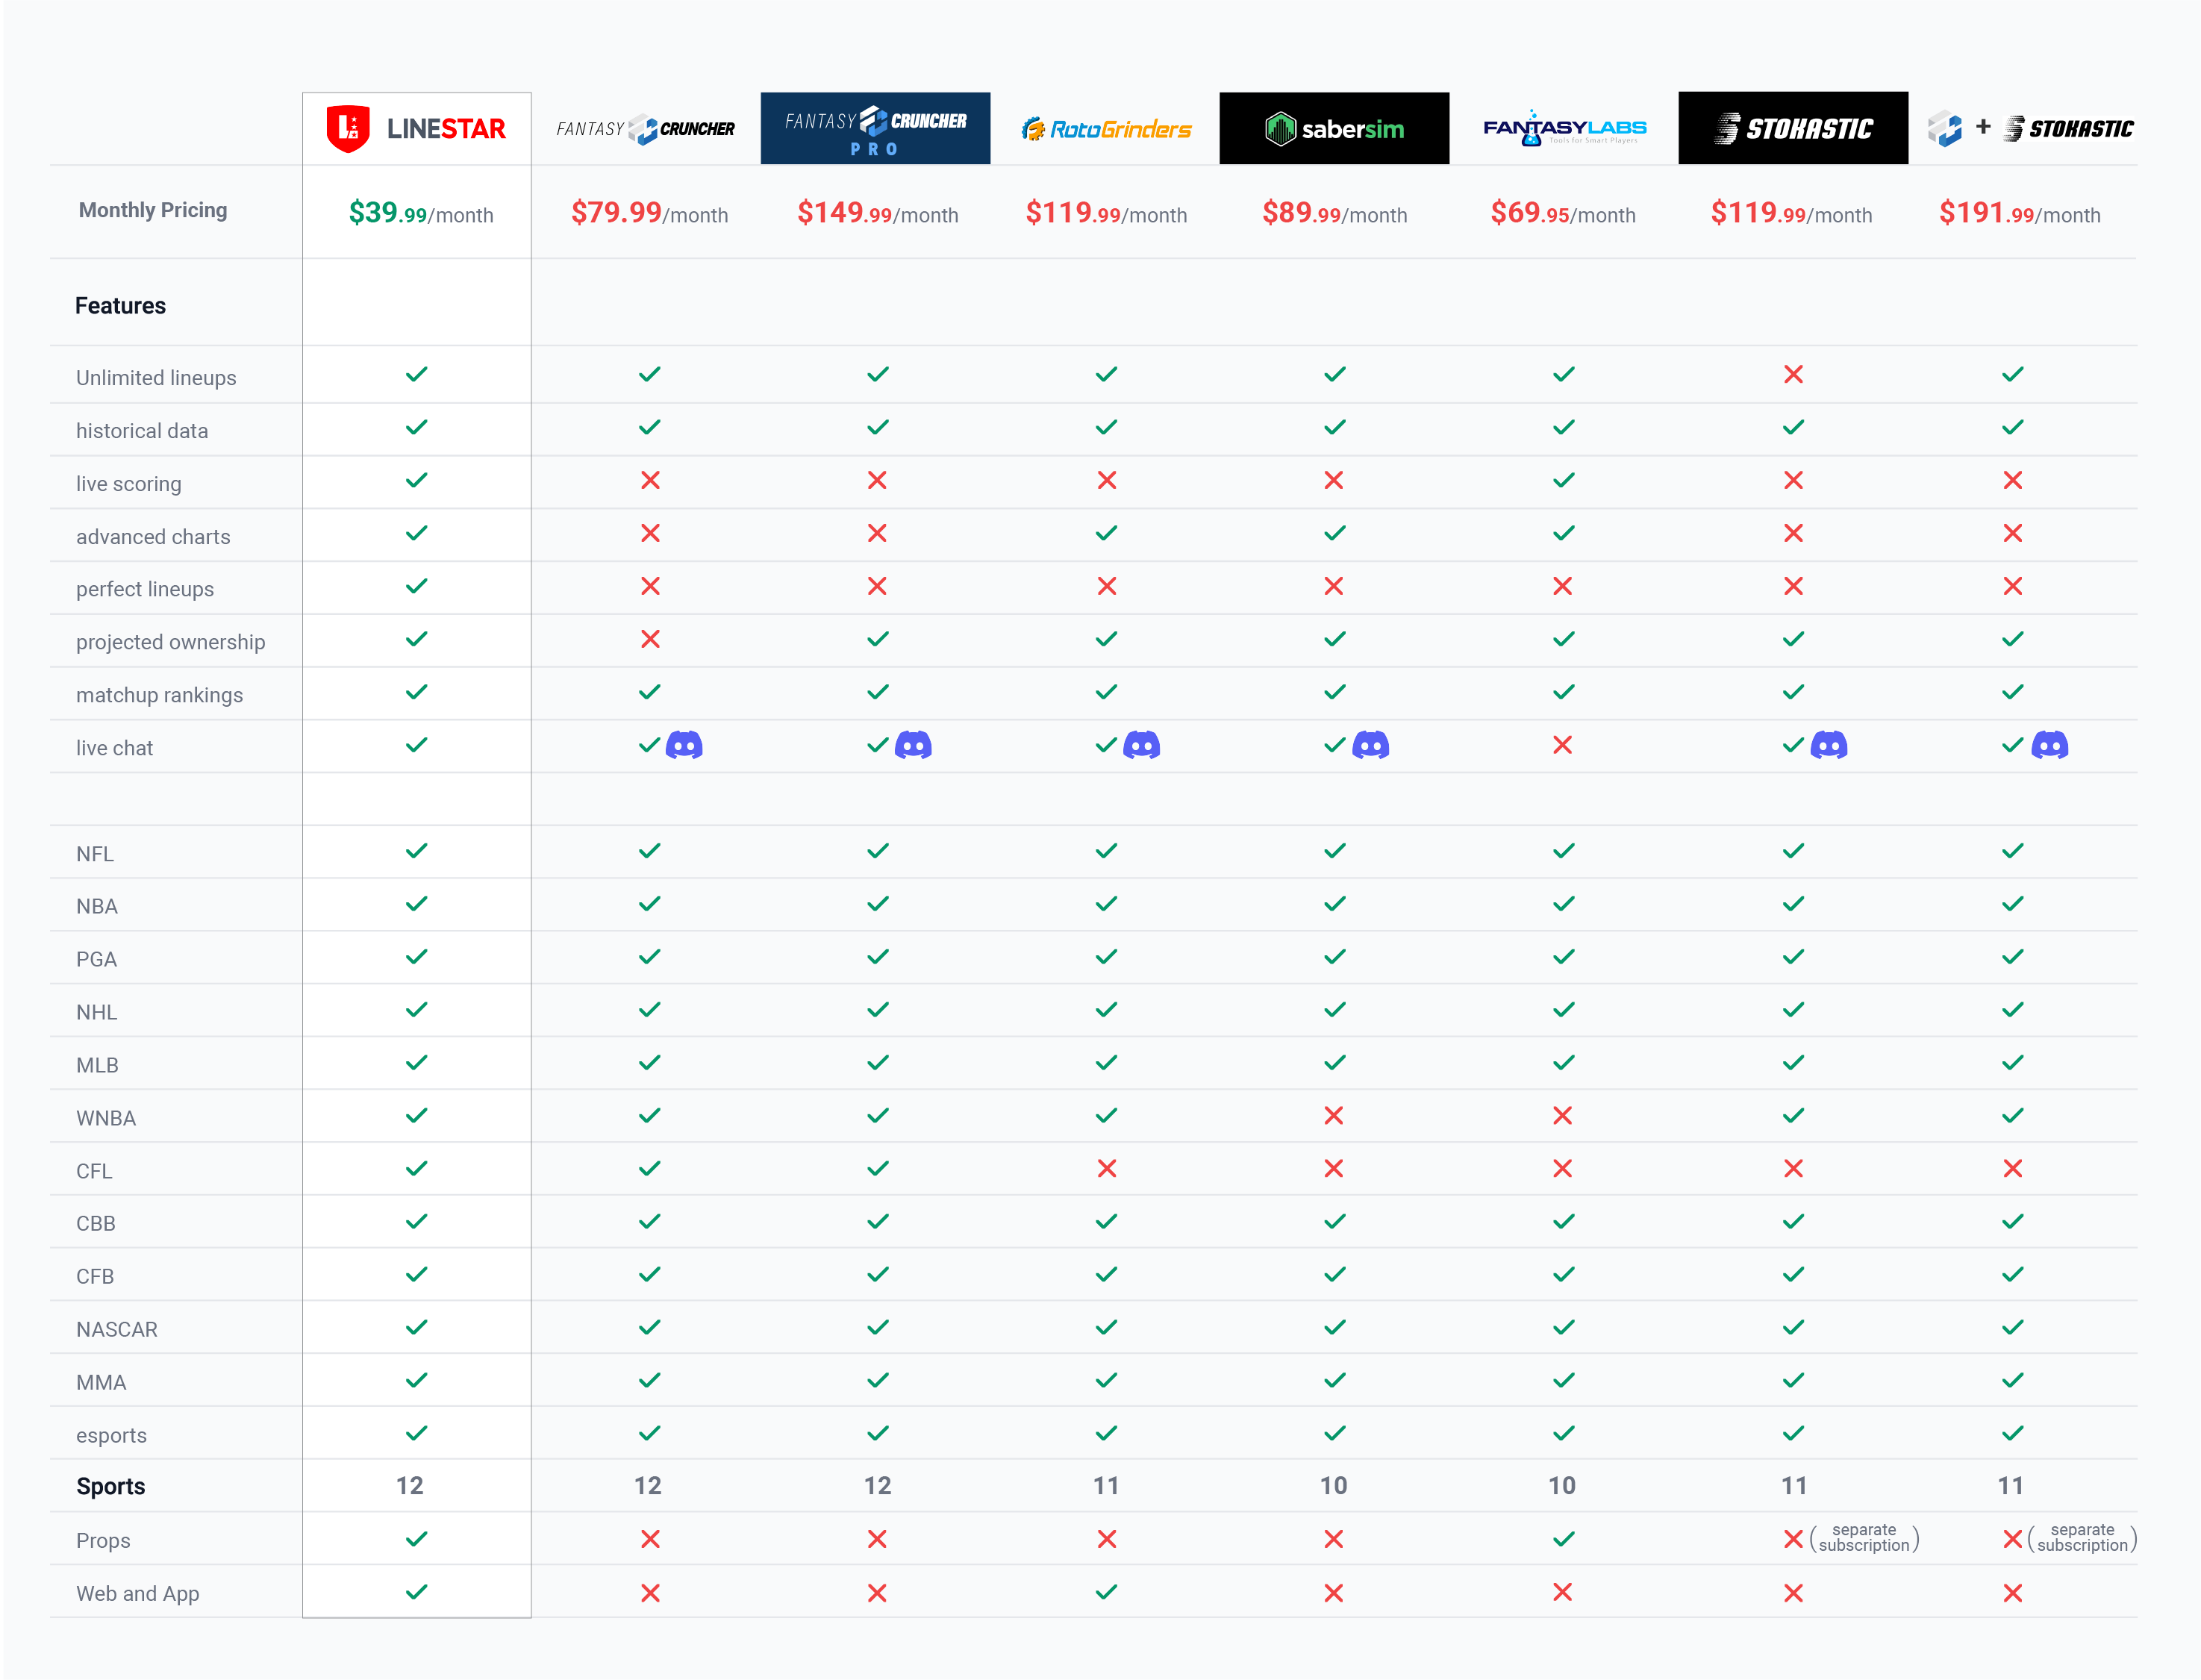Click the Monthly Pricing row label
The image size is (2201, 1680).
pyautogui.click(x=153, y=210)
